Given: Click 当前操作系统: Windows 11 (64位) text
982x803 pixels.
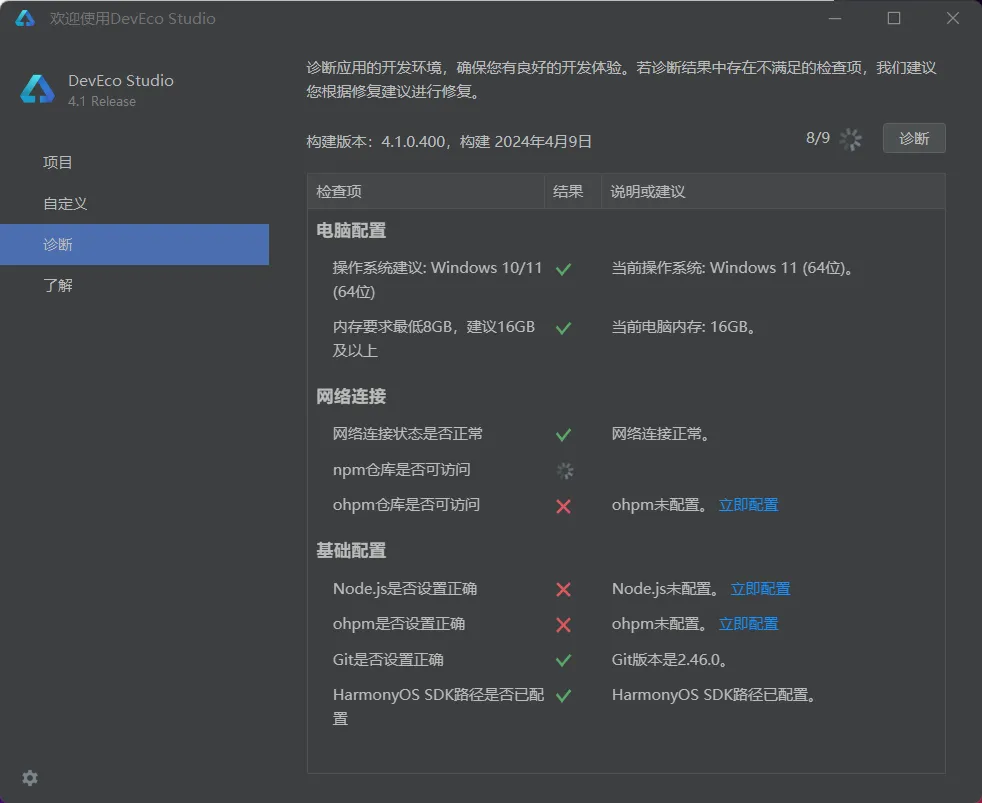Looking at the screenshot, I should 732,268.
